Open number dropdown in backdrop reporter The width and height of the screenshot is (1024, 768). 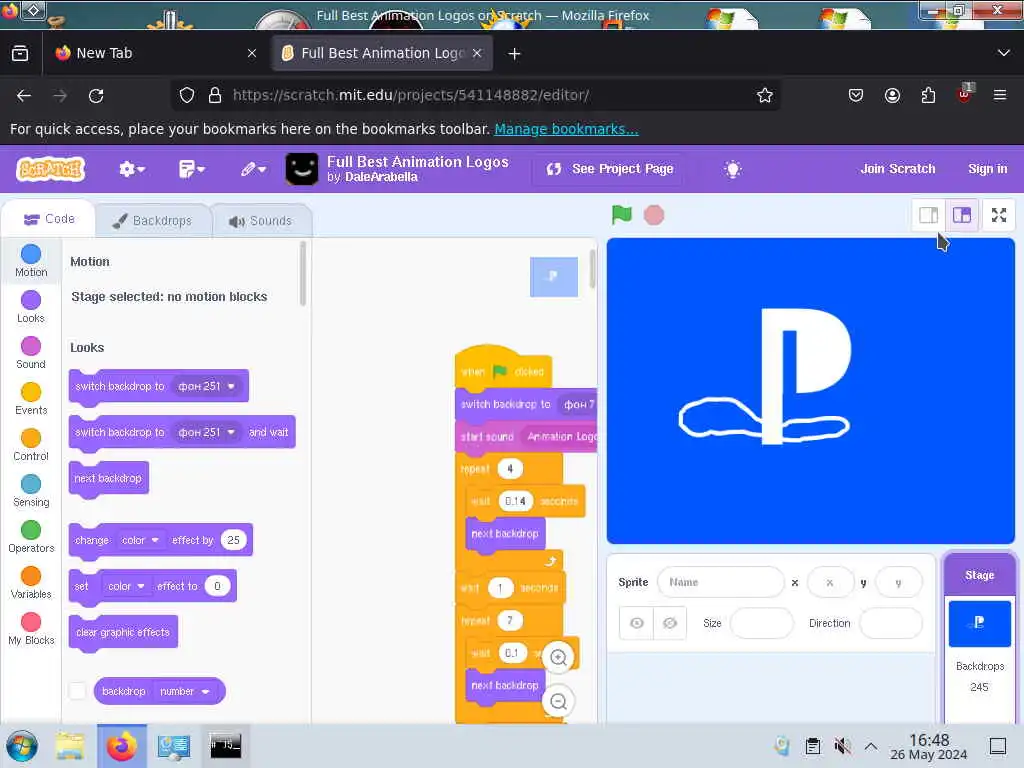(184, 691)
